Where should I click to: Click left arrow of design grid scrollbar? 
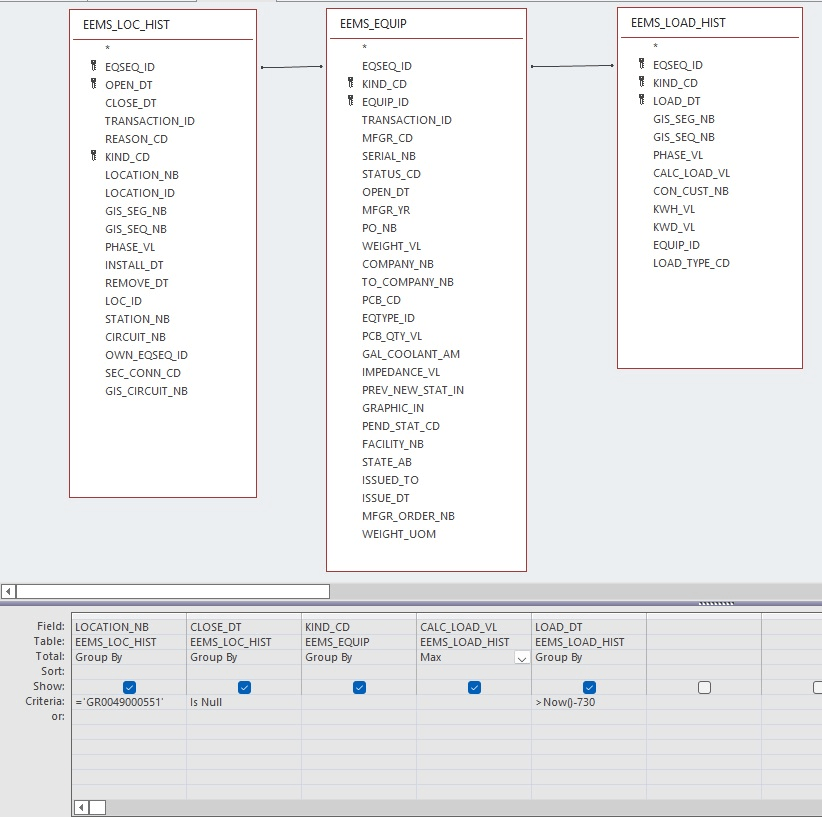click(x=81, y=807)
